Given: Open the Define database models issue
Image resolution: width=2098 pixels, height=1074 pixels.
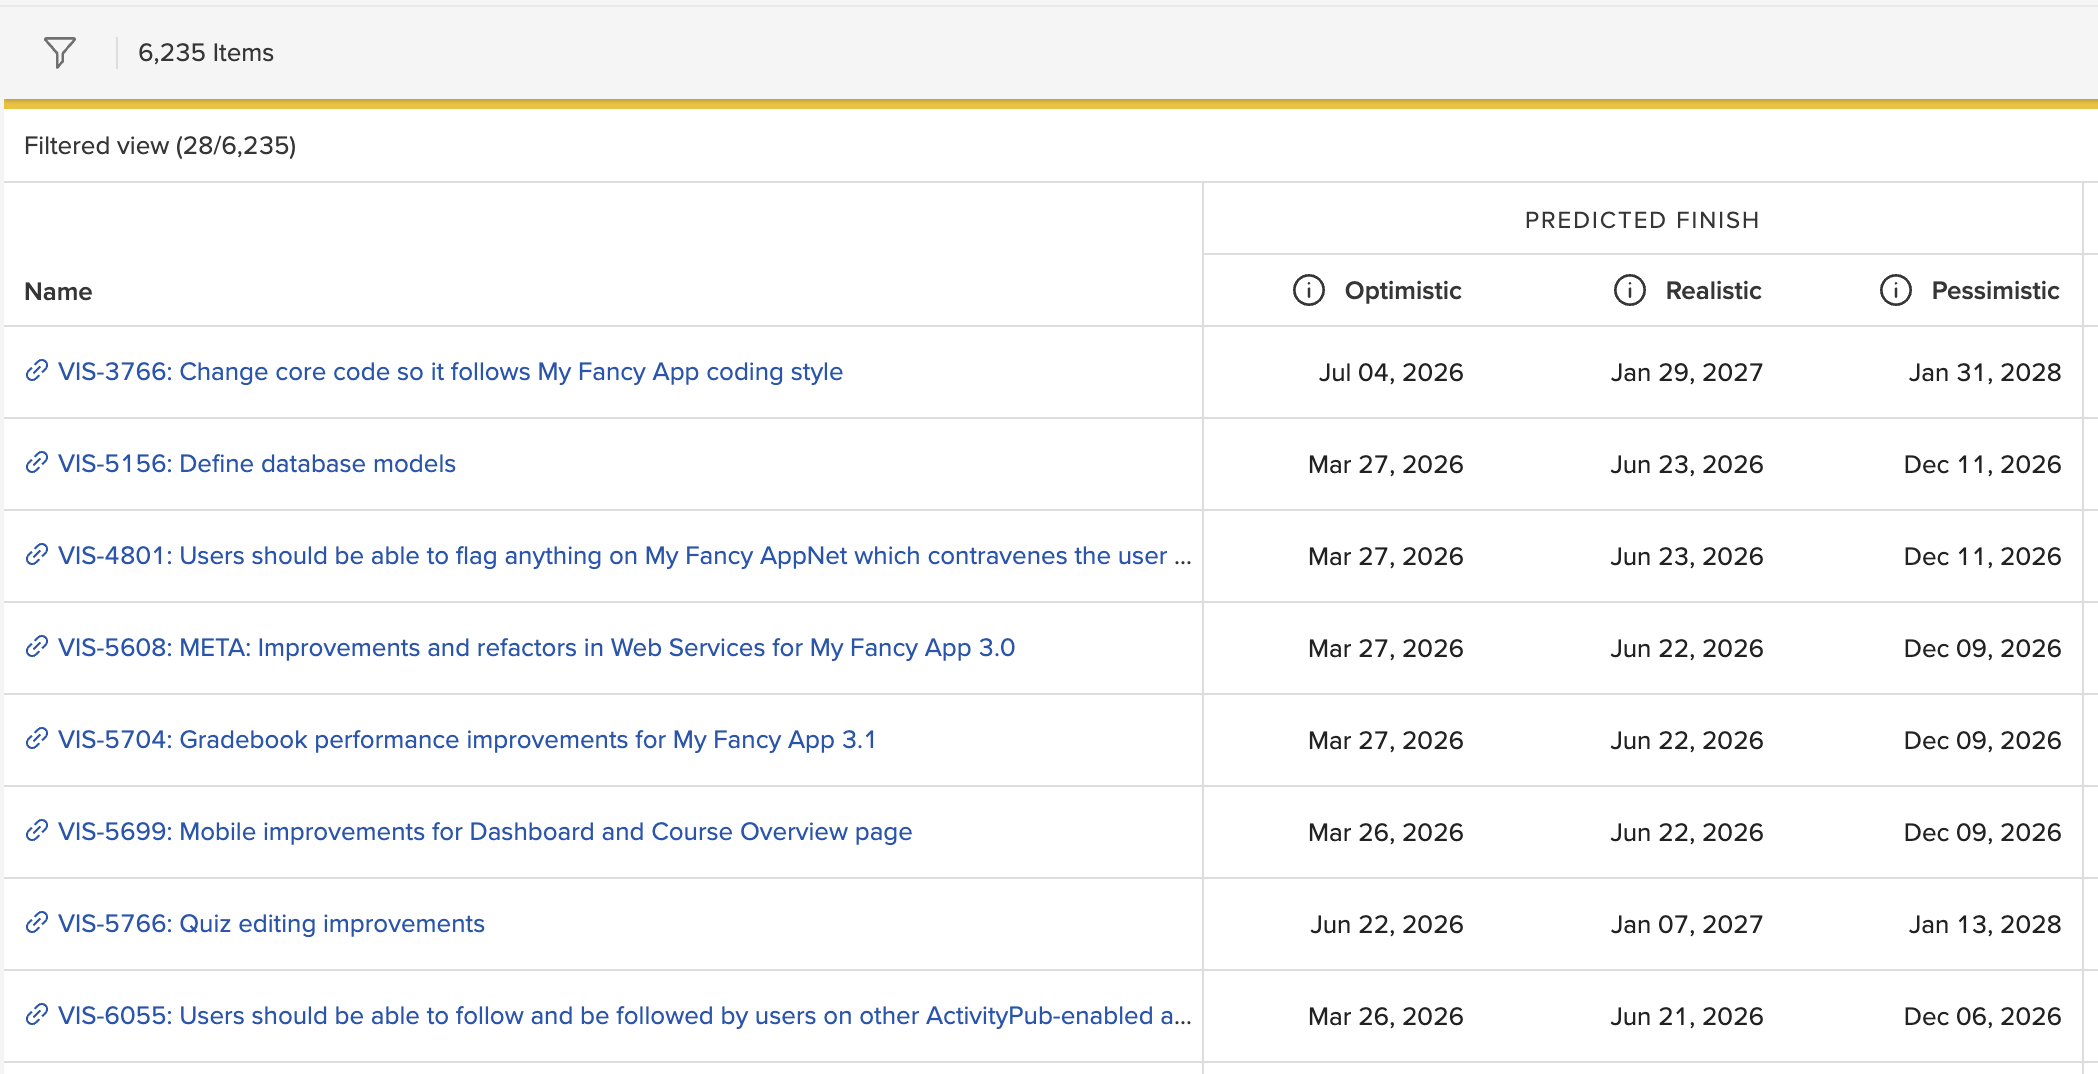Looking at the screenshot, I should (x=257, y=463).
